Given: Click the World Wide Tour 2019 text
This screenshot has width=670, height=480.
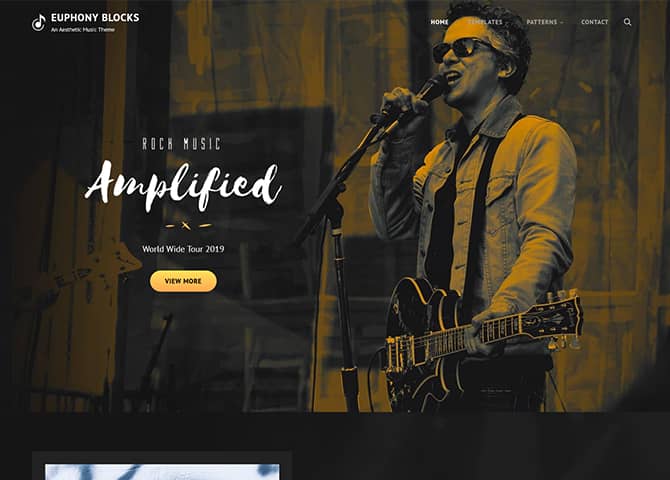Looking at the screenshot, I should tap(183, 249).
